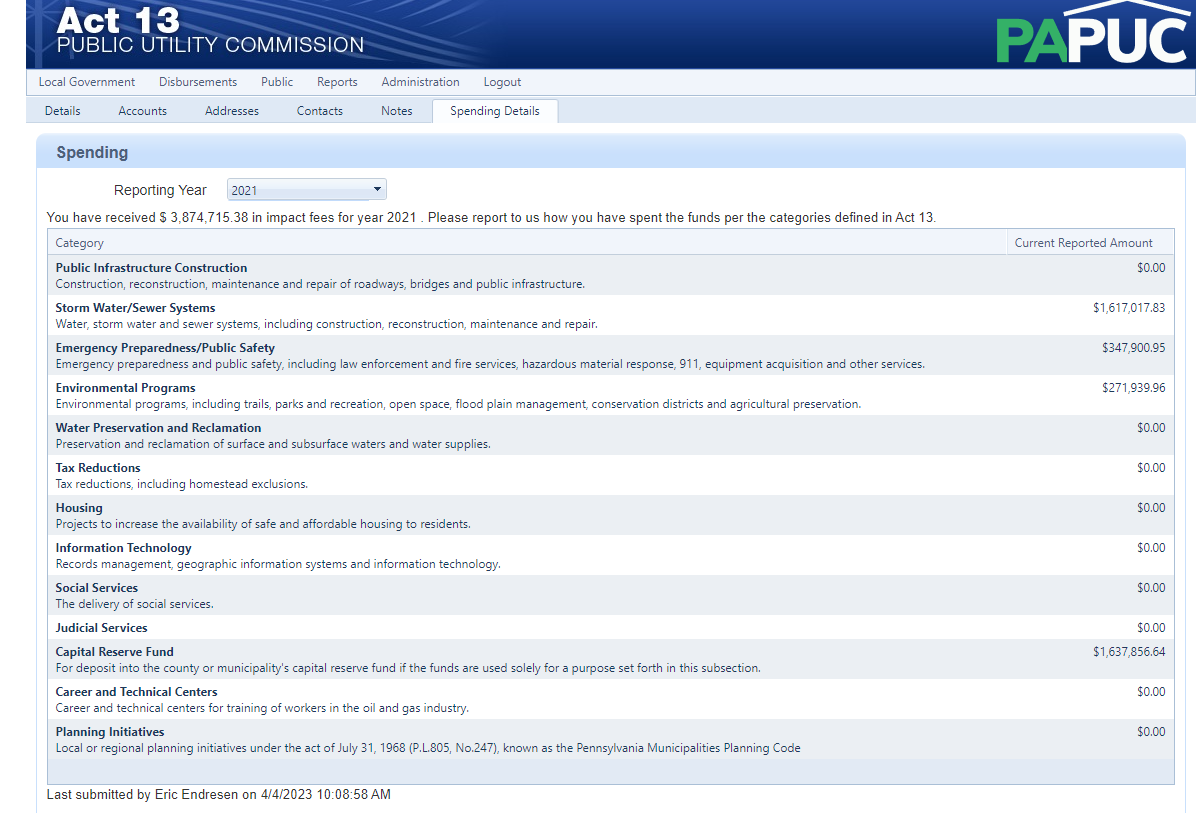Open the Reports menu
The width and height of the screenshot is (1201, 813).
[x=337, y=82]
